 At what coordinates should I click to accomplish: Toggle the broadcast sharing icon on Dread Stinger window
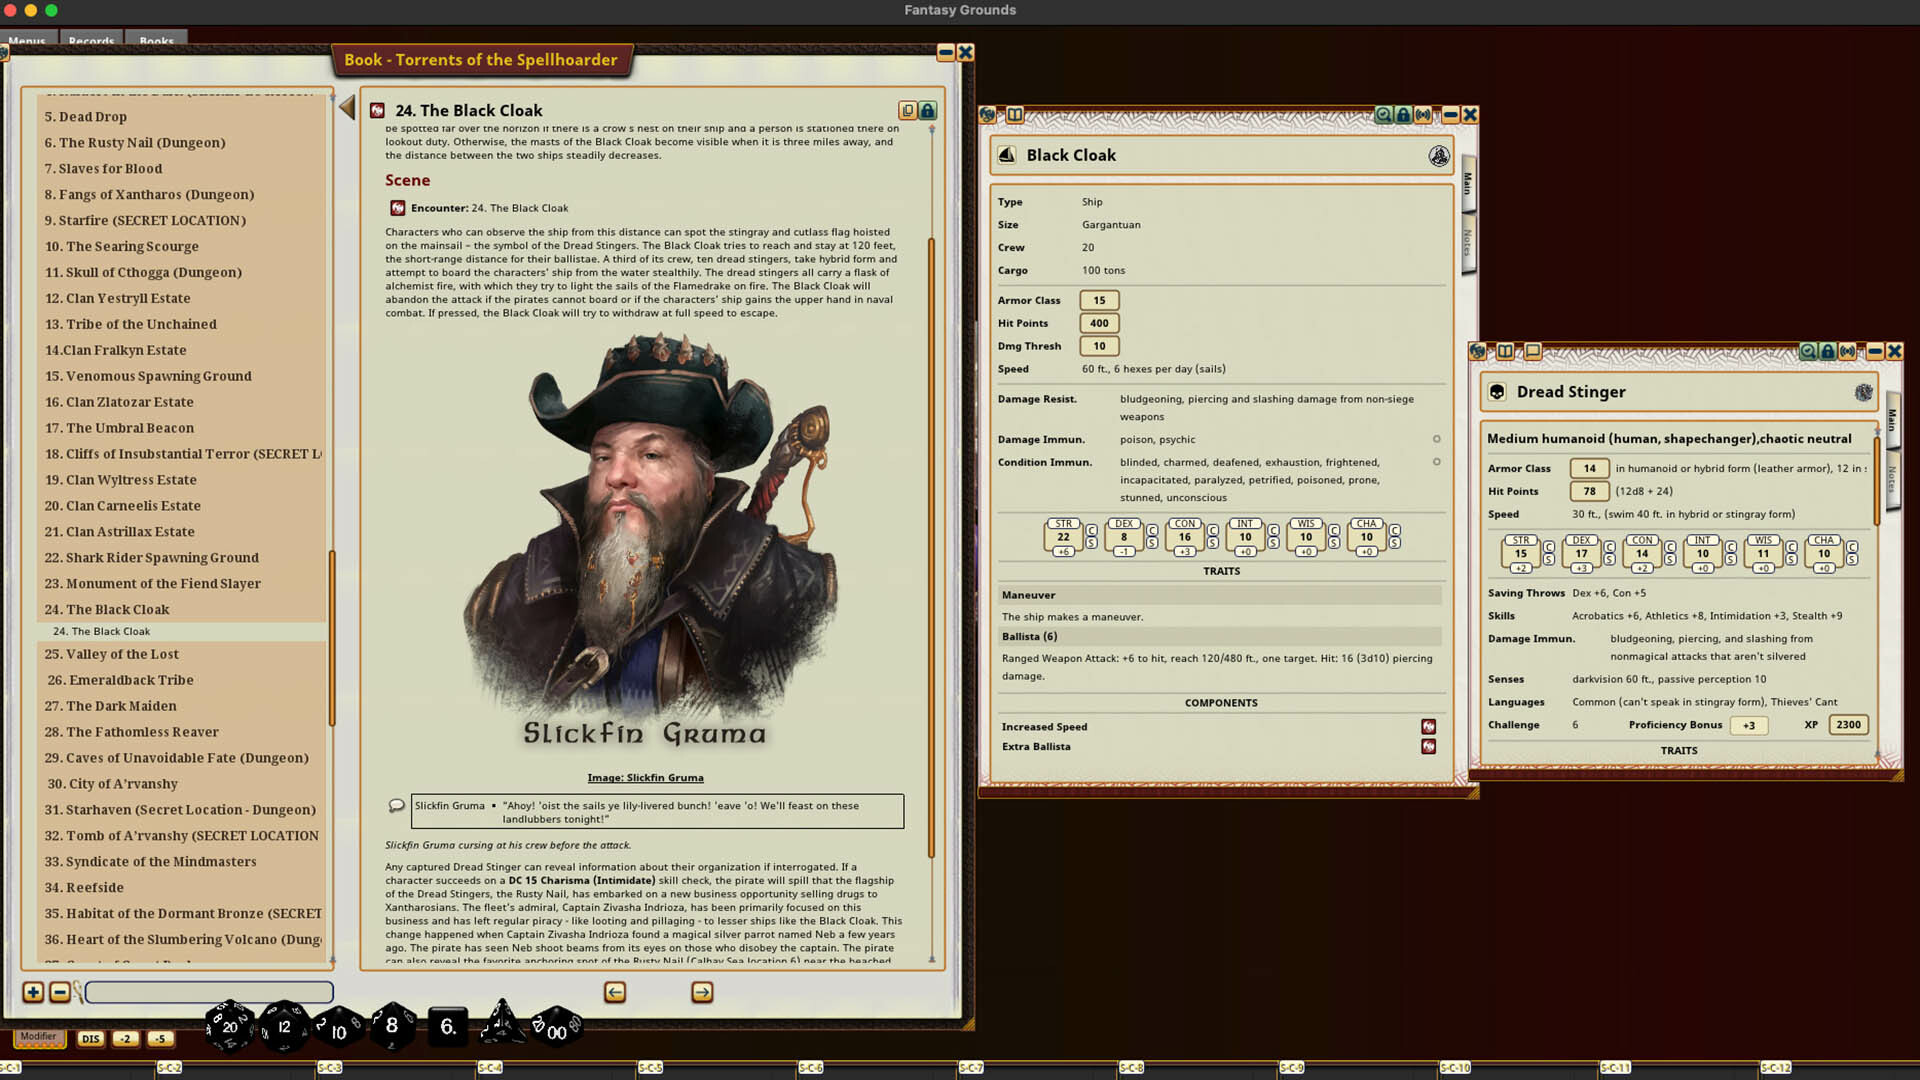tap(1848, 351)
